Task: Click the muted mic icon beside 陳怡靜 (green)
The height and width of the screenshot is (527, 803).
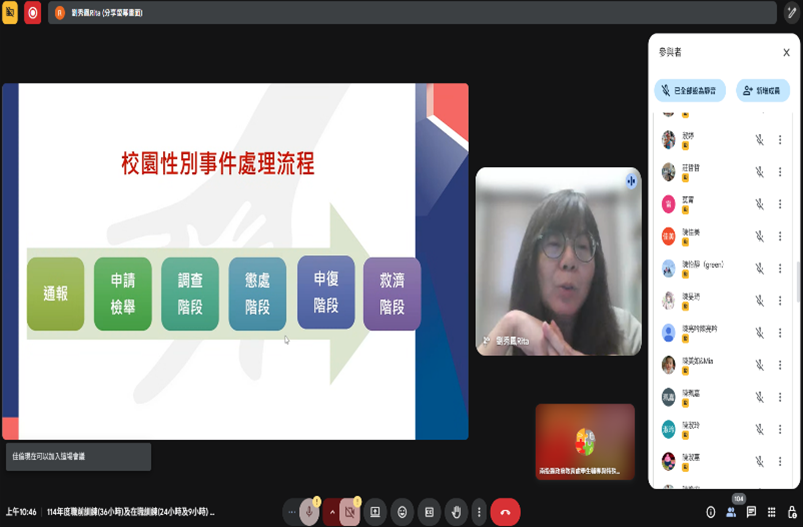Action: click(x=759, y=268)
